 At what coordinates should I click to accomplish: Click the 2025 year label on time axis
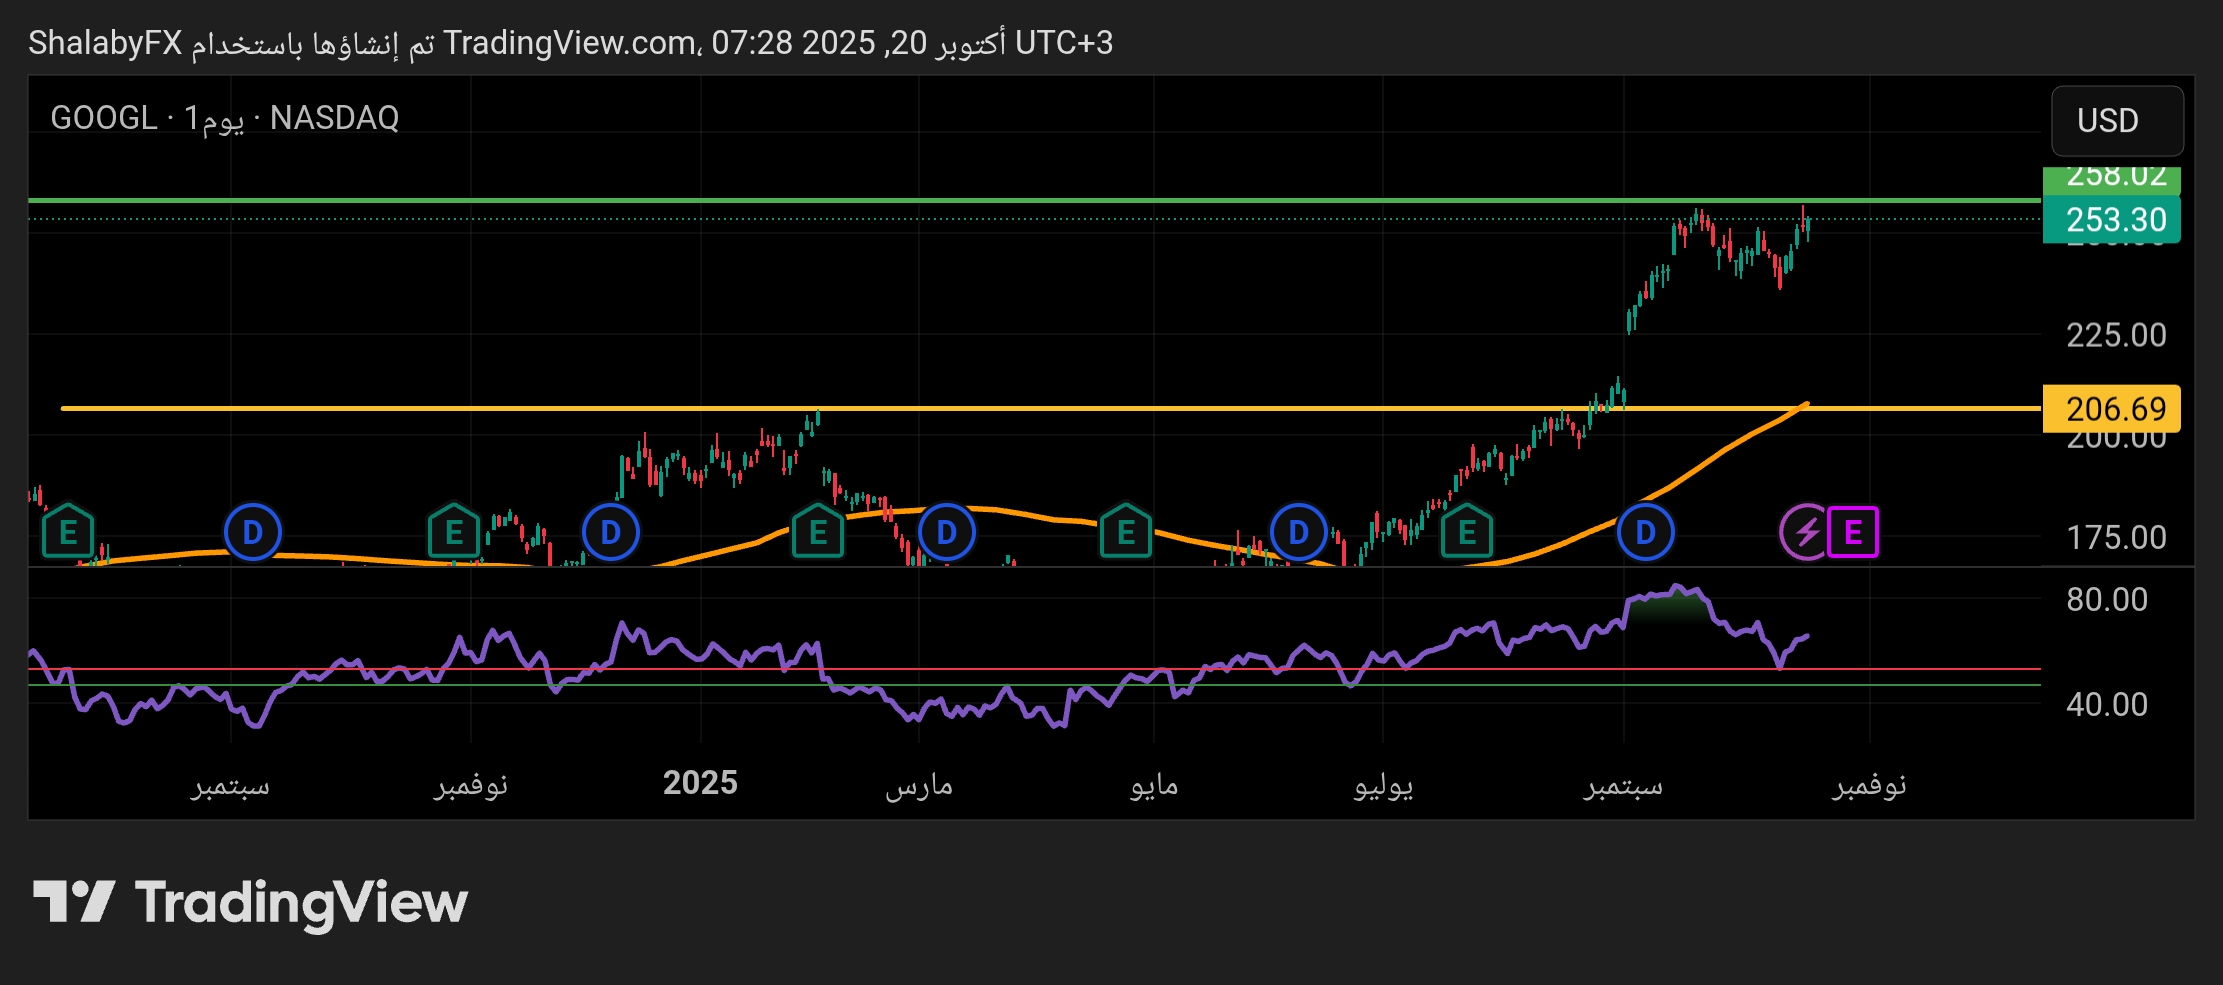tap(700, 783)
